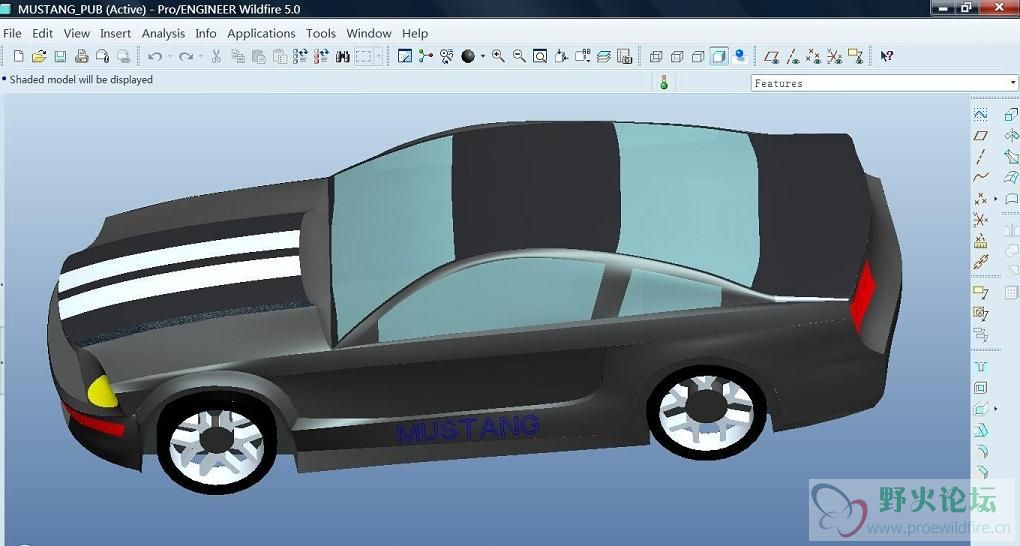1020x546 pixels.
Task: Click the Repaint screen icon
Action: pyautogui.click(x=405, y=57)
